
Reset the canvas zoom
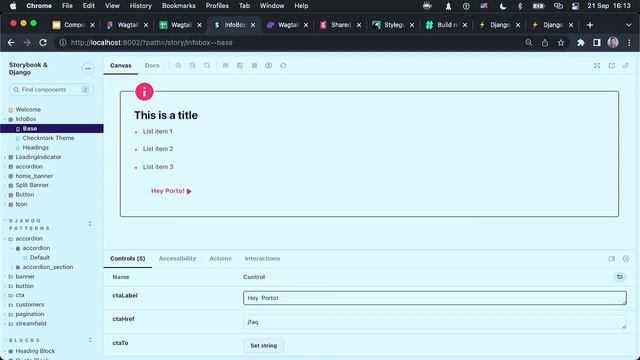coord(207,65)
